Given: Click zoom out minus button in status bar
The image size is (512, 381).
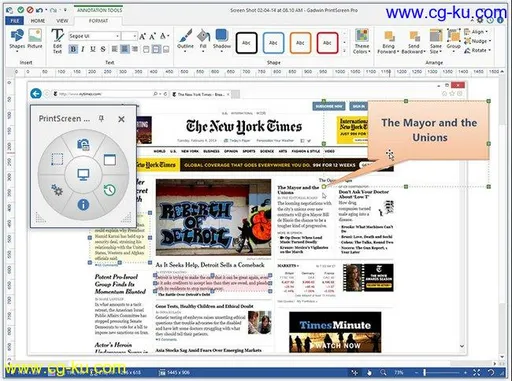Looking at the screenshot, I should point(416,372).
